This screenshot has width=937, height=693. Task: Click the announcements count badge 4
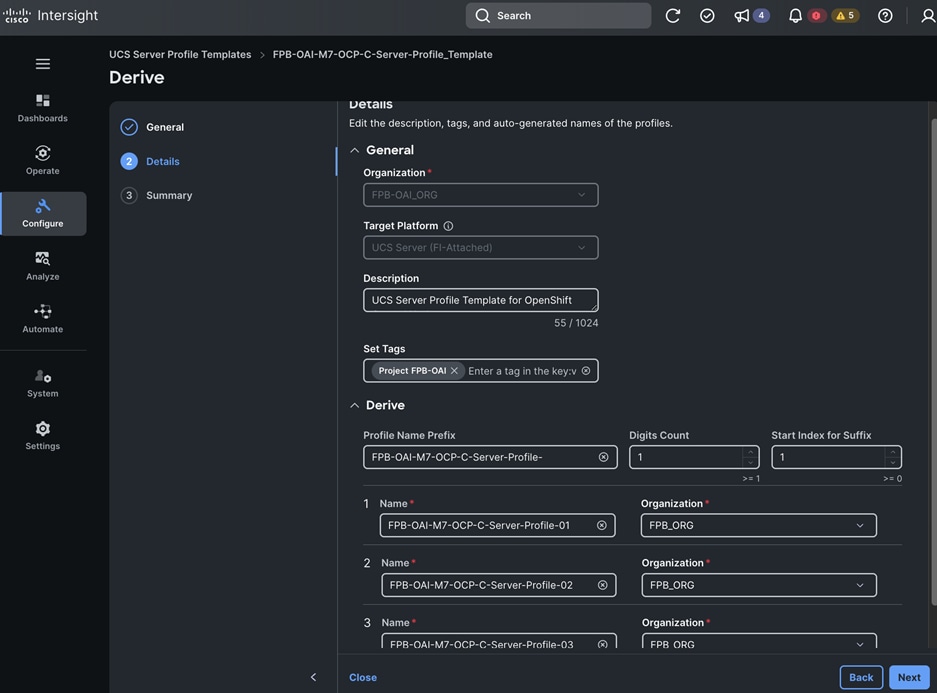(x=761, y=16)
